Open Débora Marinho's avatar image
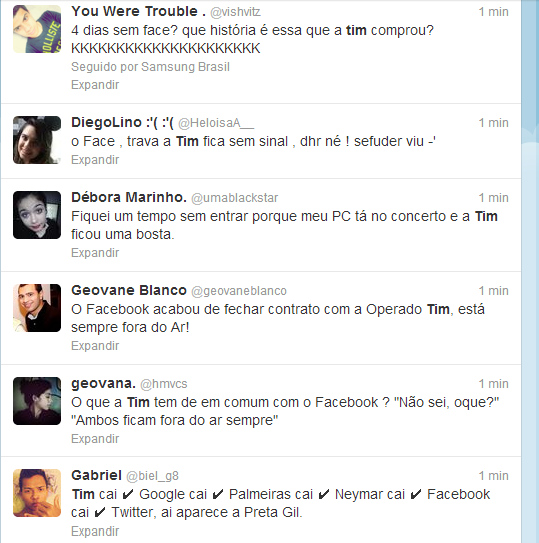The image size is (539, 543). (37, 215)
